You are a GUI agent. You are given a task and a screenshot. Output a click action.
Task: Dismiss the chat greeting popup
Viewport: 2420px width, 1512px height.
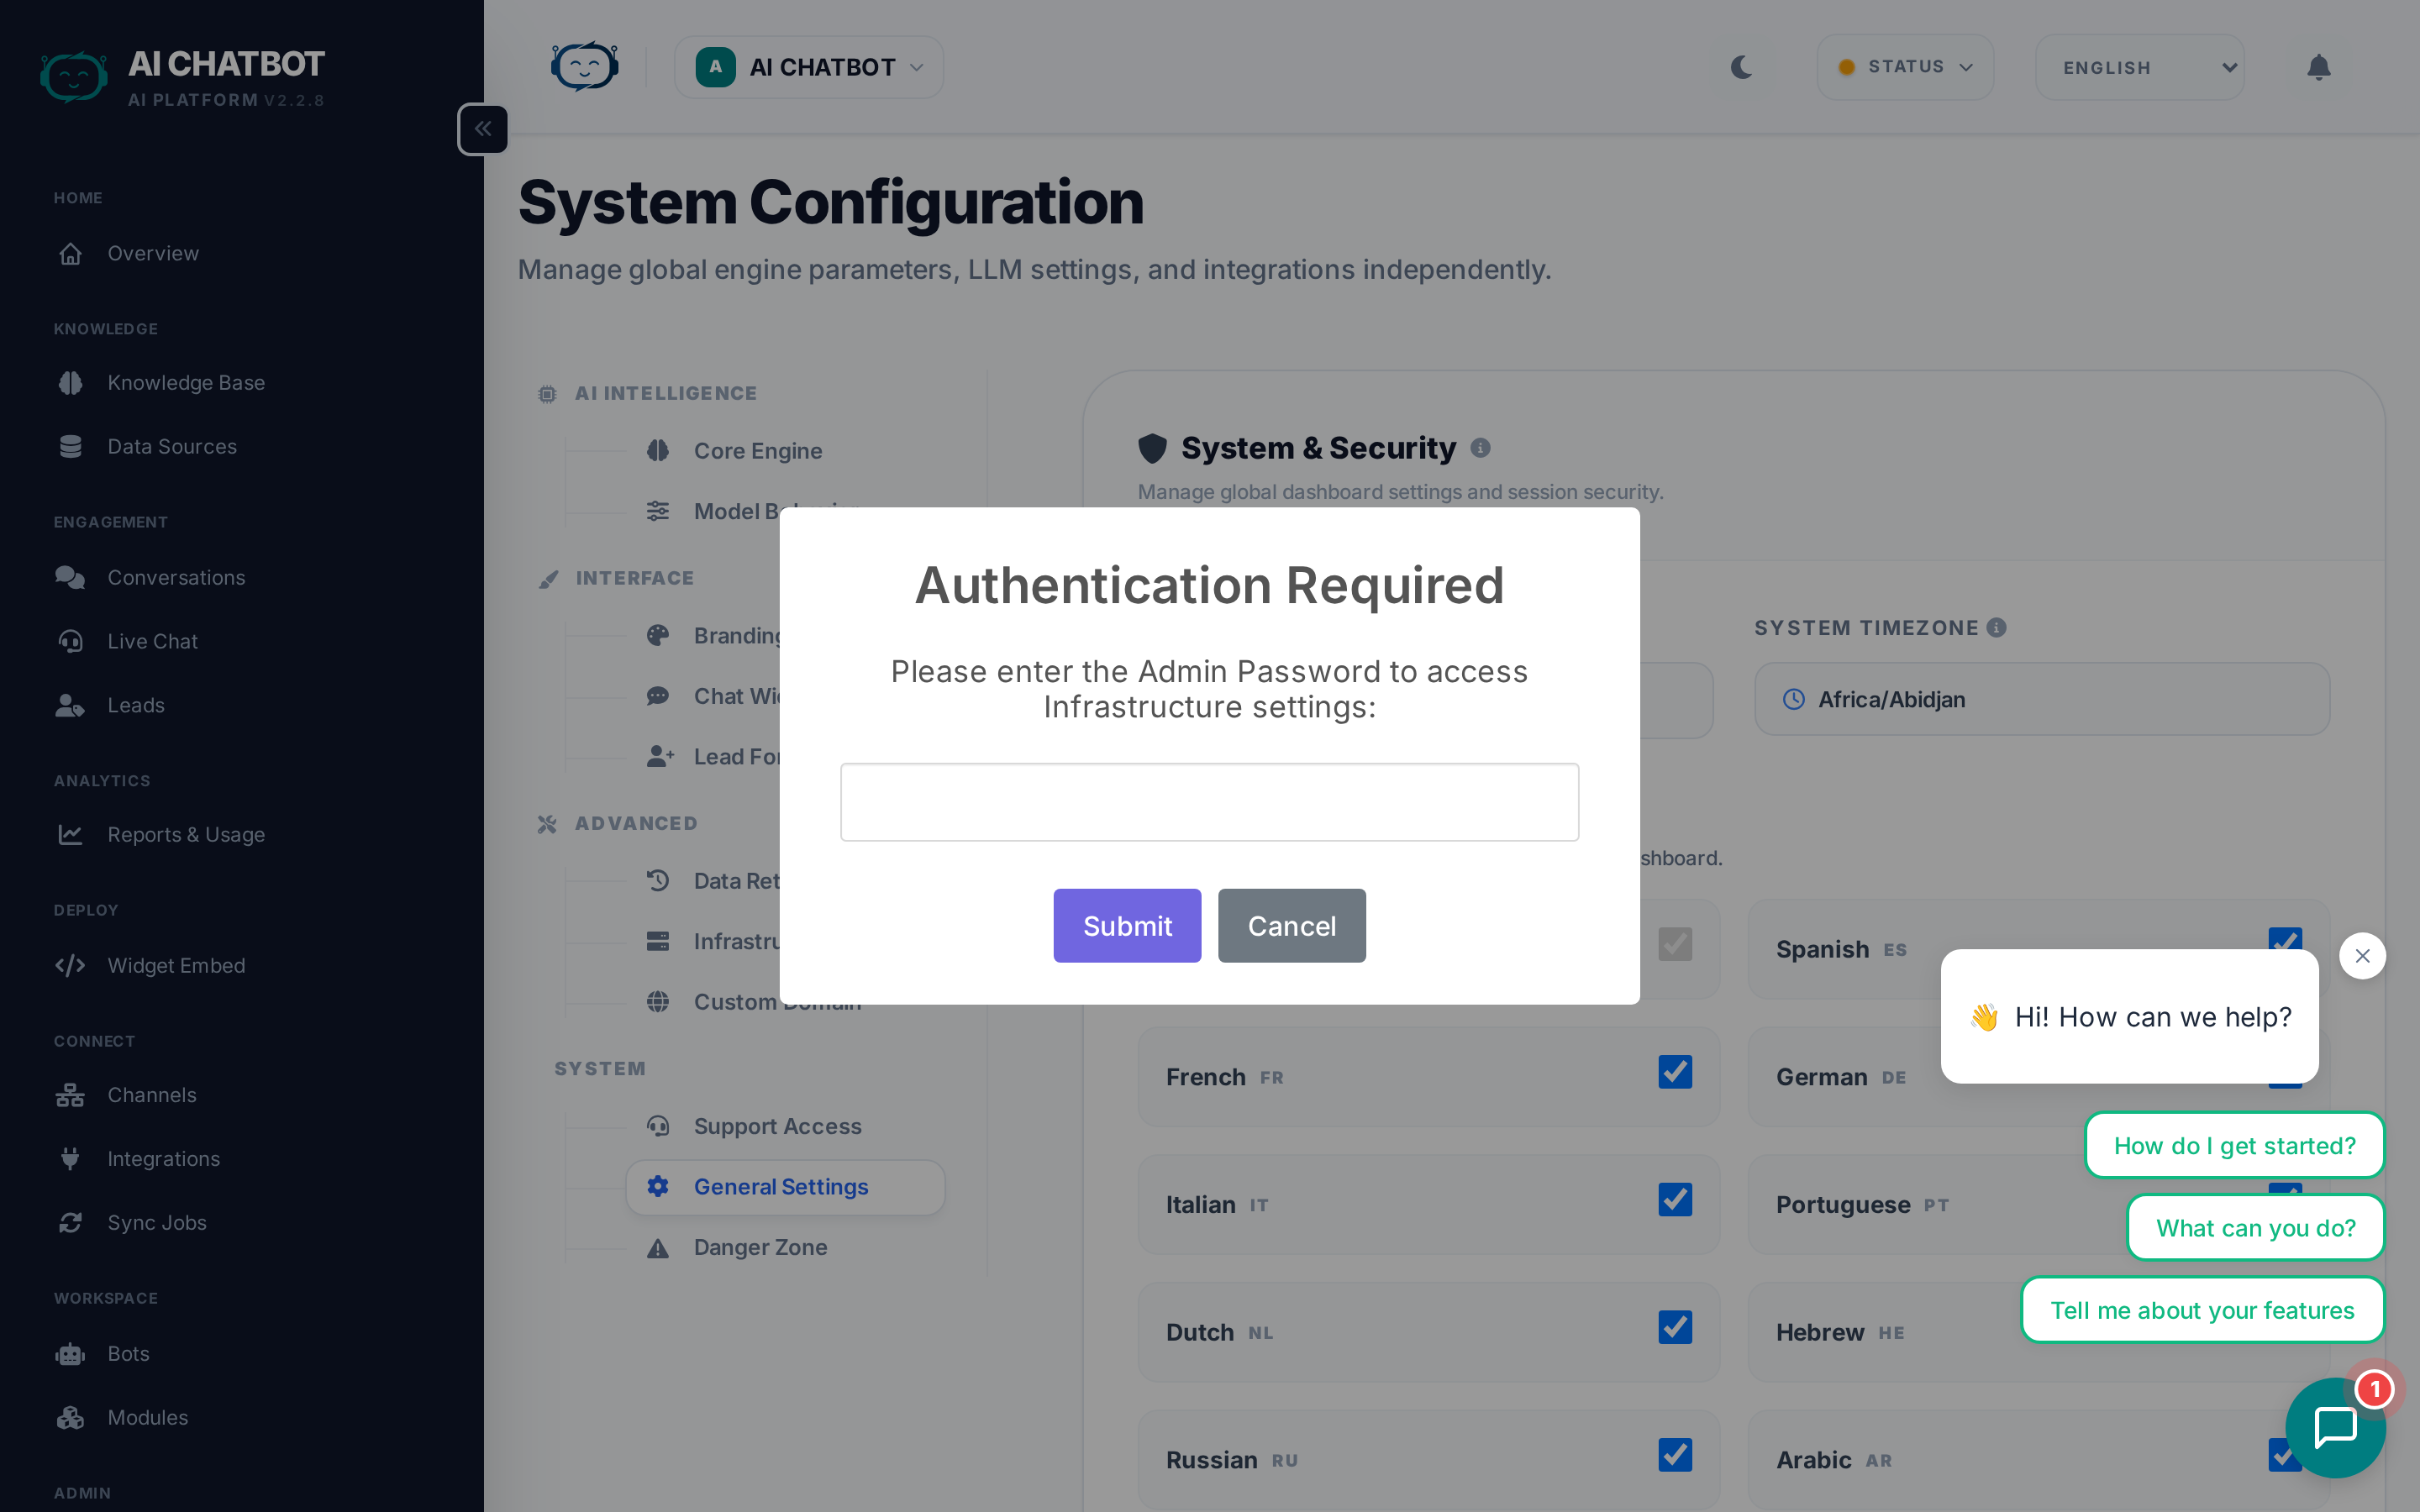pyautogui.click(x=2362, y=956)
